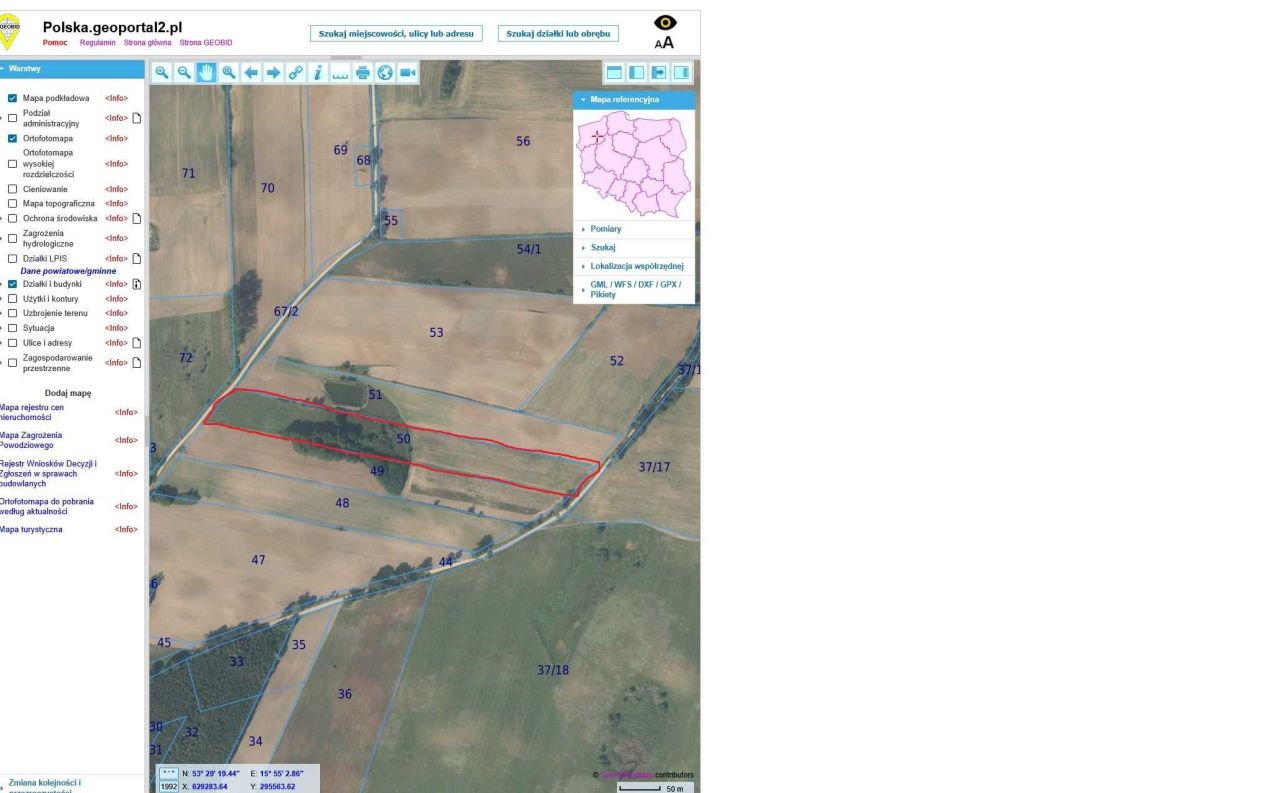Change font size with AA icon
1280x793 pixels.
click(x=664, y=43)
